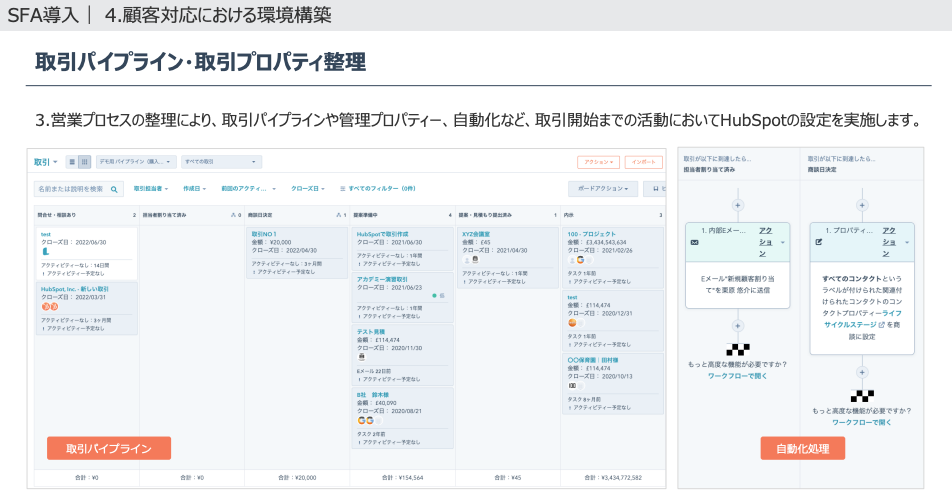
Task: Select the 商談日決定 trigger tab in automation panel
Action: point(862,164)
